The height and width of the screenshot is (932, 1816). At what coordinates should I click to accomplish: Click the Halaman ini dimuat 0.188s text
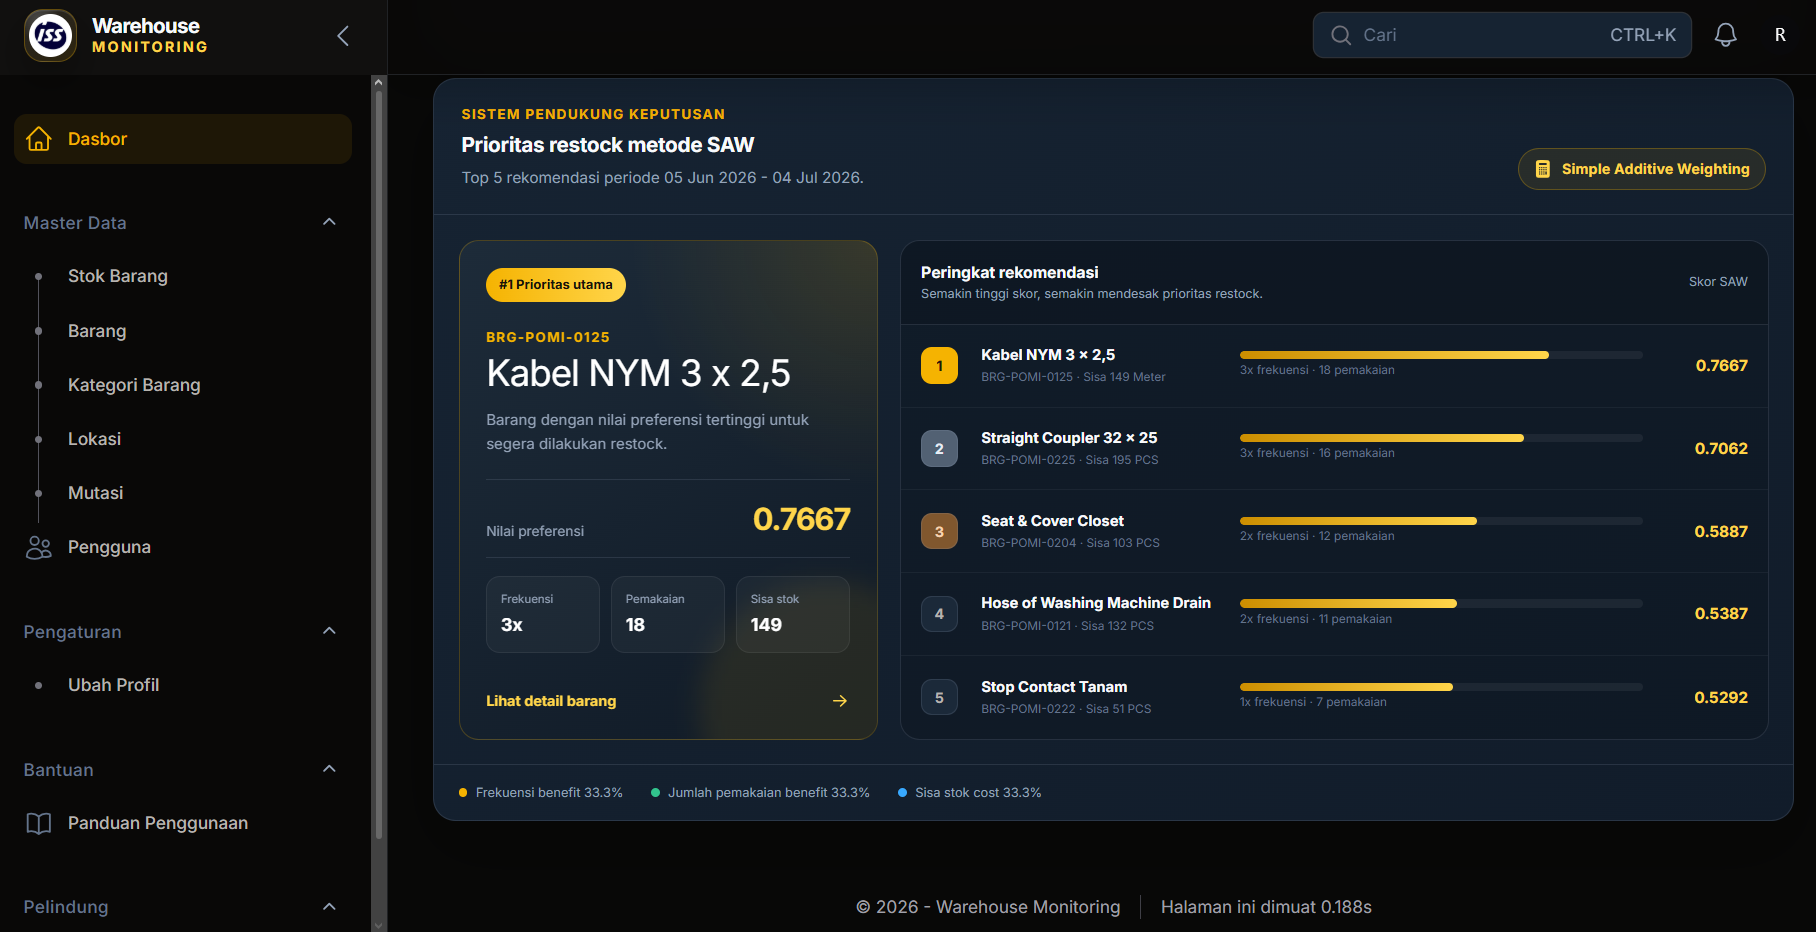pyautogui.click(x=1266, y=907)
